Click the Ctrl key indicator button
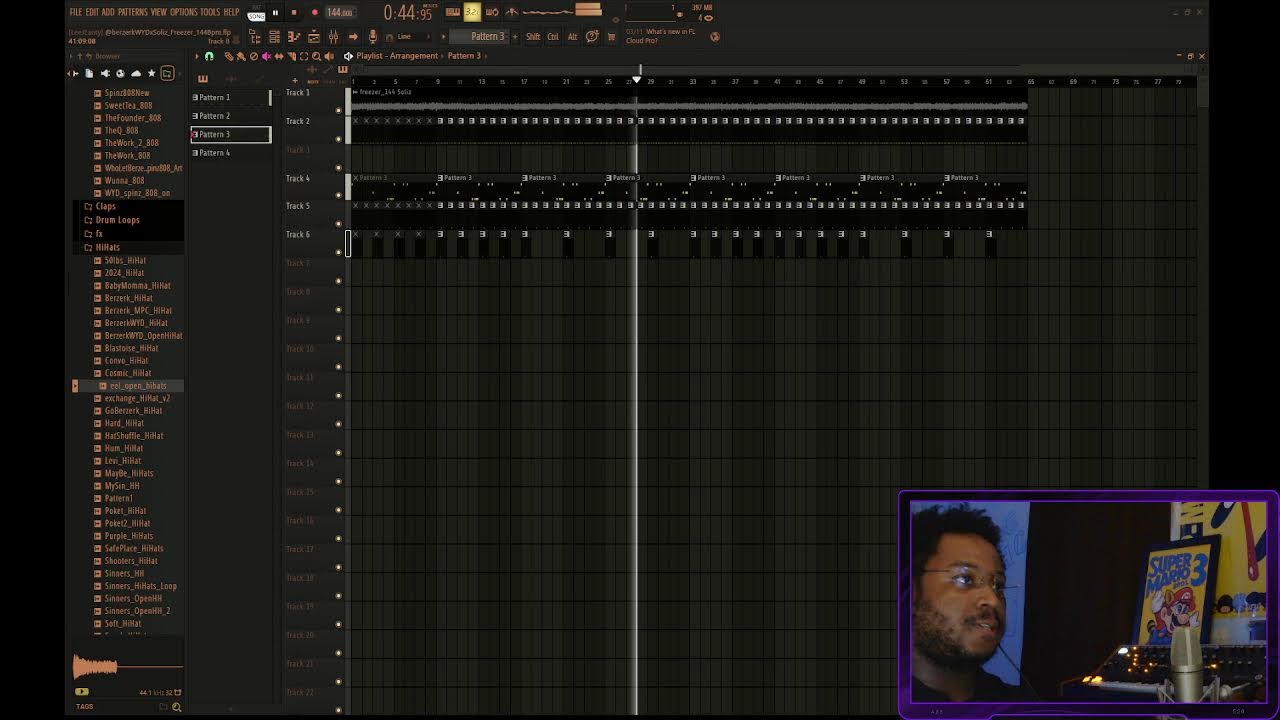The height and width of the screenshot is (720, 1280). click(553, 37)
